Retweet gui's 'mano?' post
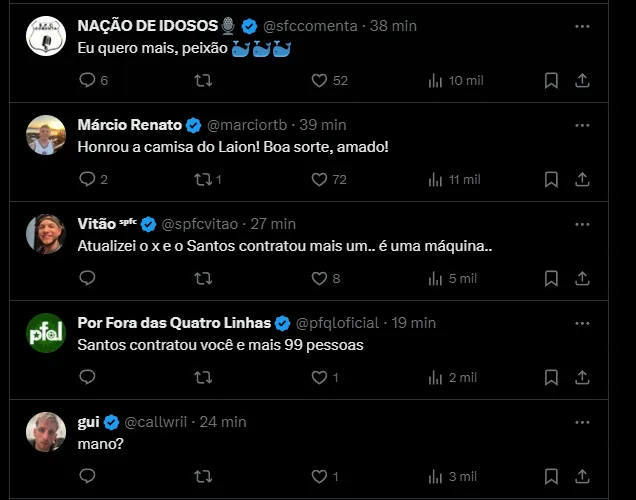The width and height of the screenshot is (636, 500). coord(203,476)
